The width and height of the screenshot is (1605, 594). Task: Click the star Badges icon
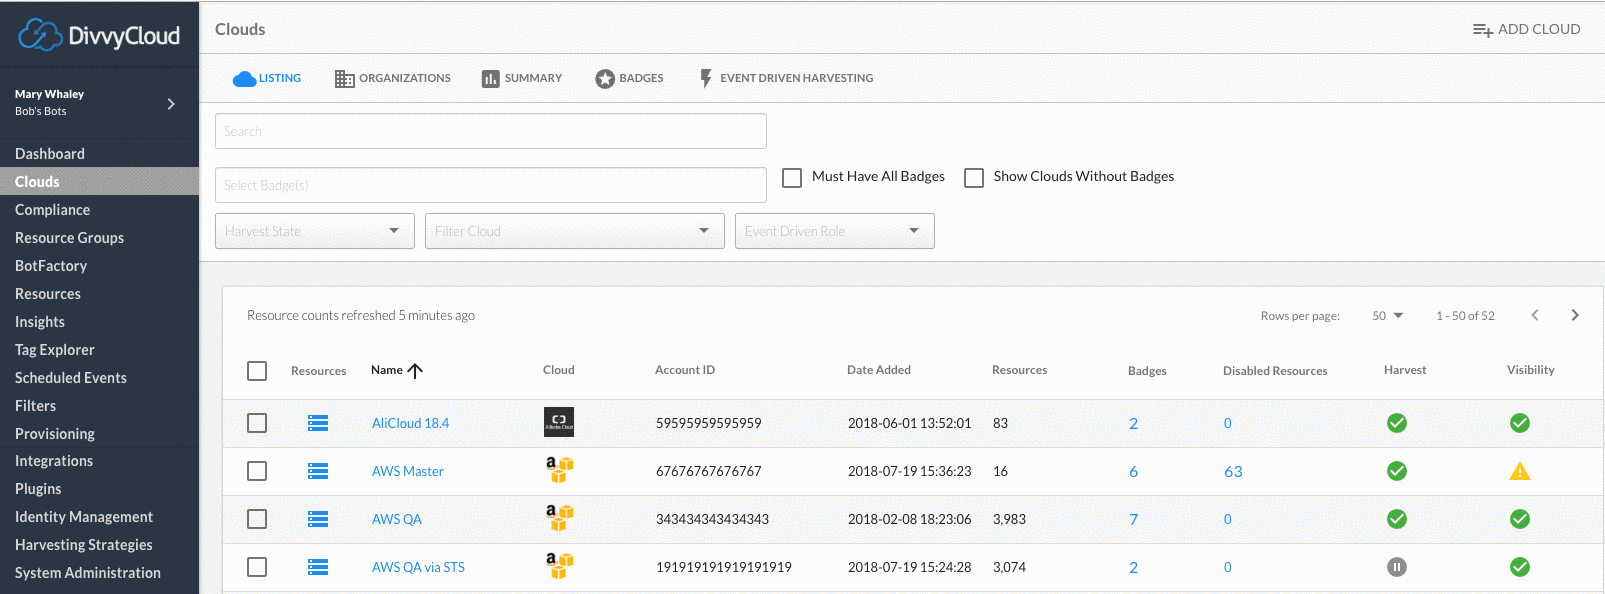[x=605, y=78]
